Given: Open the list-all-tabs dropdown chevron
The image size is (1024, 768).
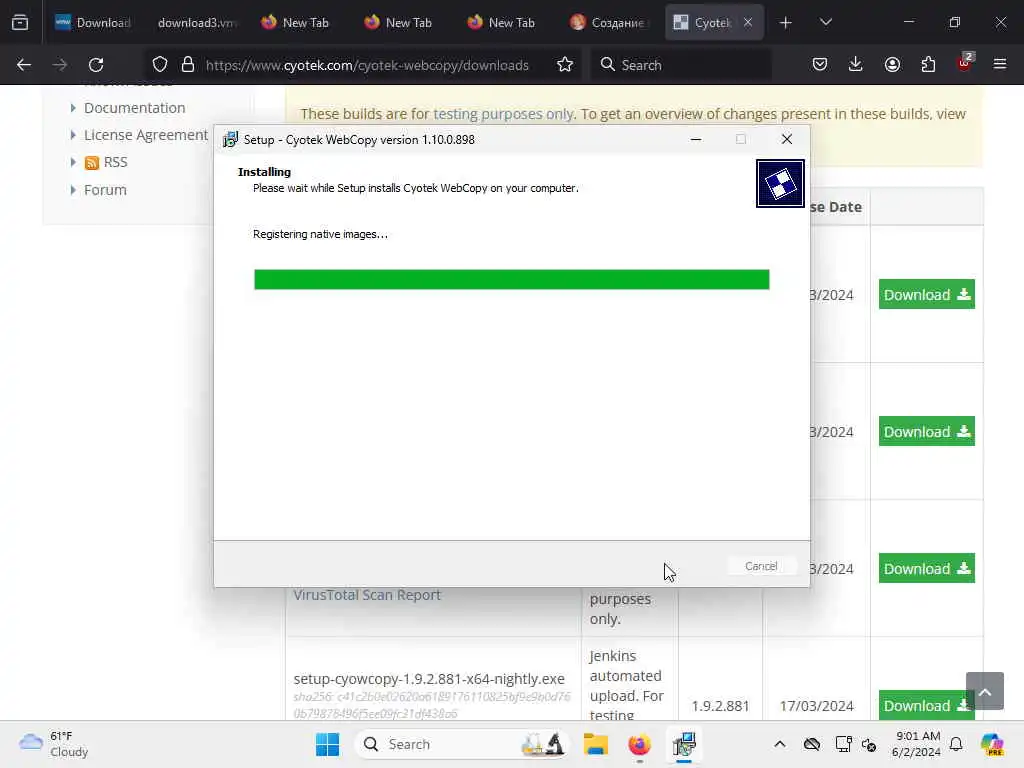Looking at the screenshot, I should [x=826, y=22].
